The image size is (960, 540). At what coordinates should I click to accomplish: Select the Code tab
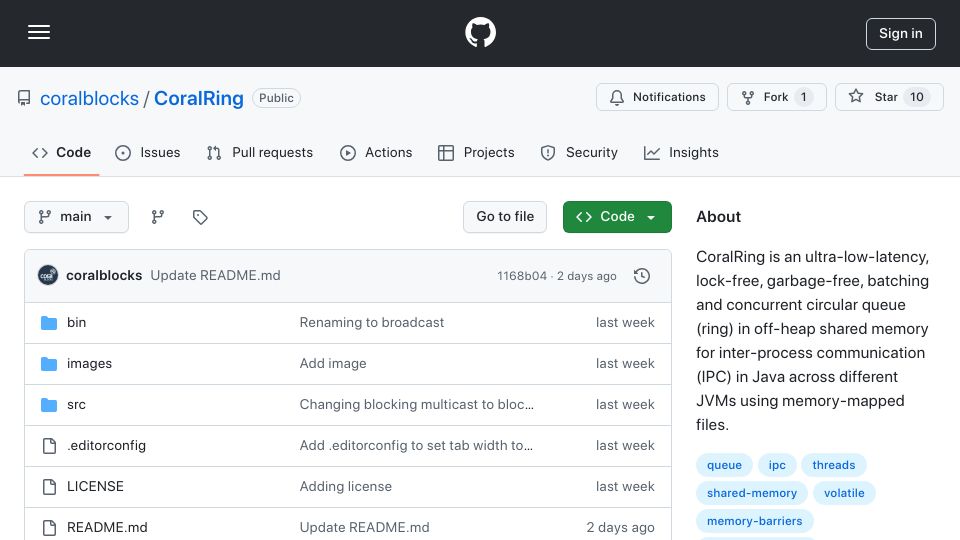[61, 152]
